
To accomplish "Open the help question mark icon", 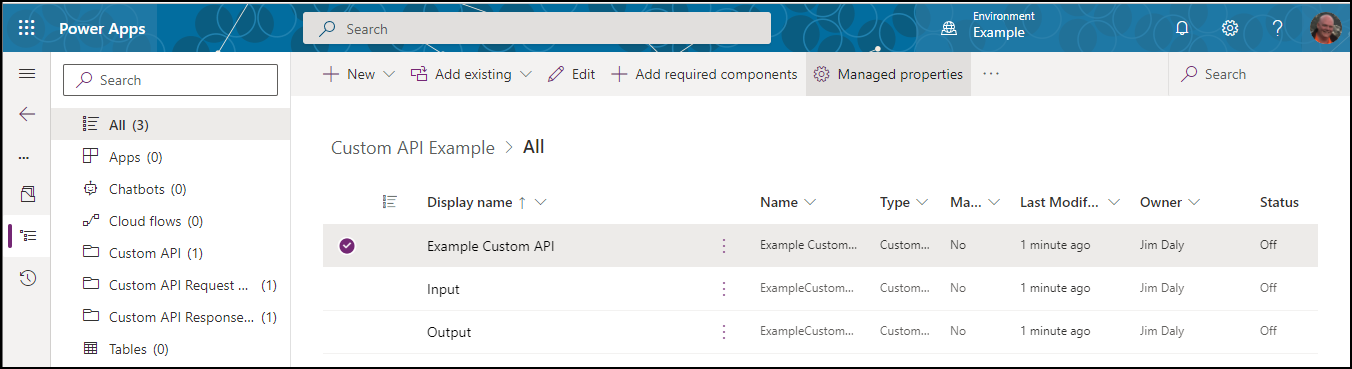I will click(1278, 28).
